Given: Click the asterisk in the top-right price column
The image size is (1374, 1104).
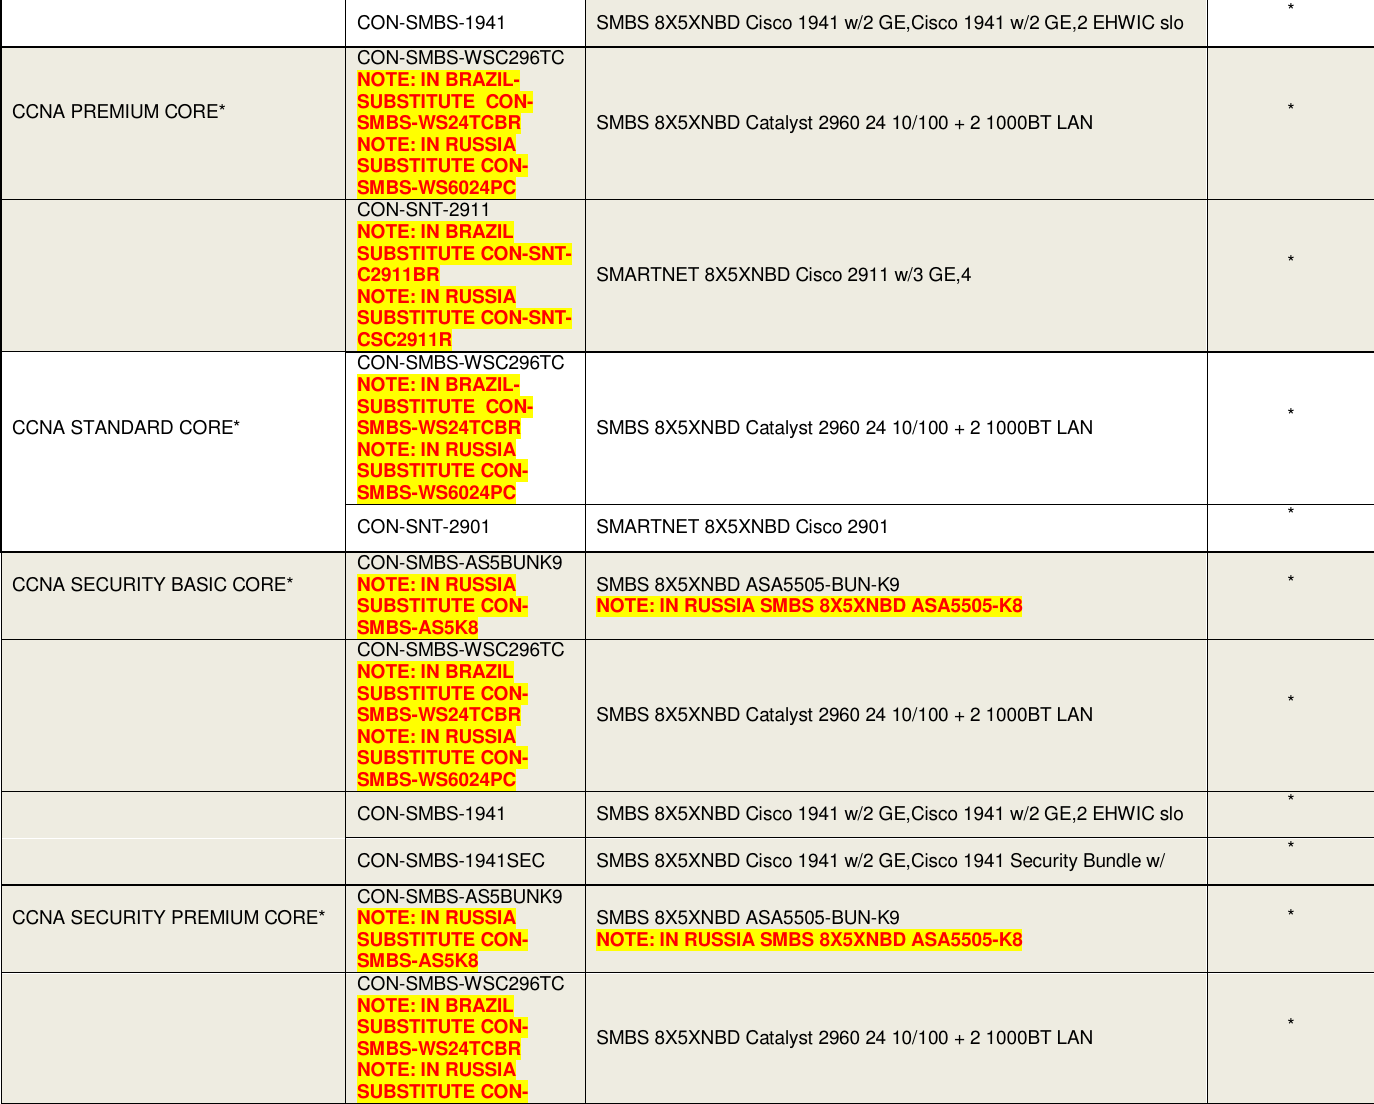Looking at the screenshot, I should point(1290,9).
